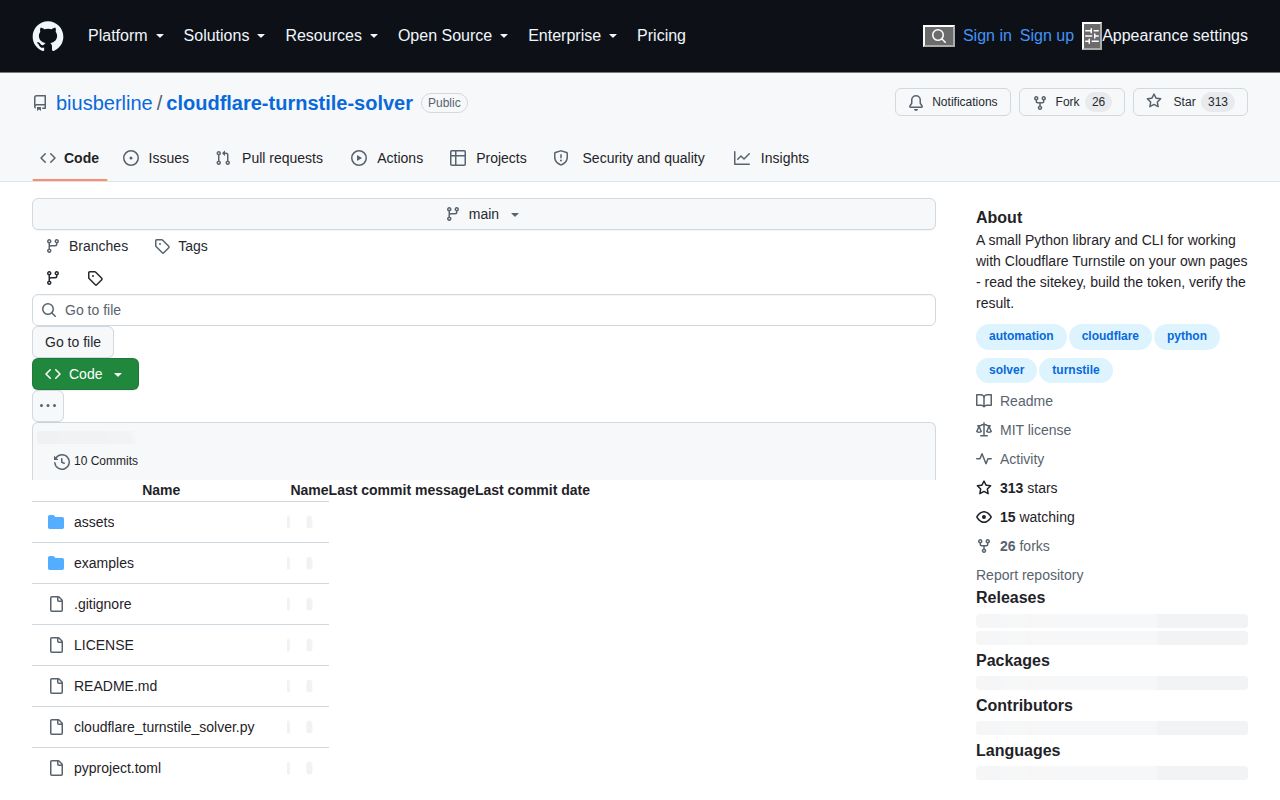The width and height of the screenshot is (1280, 800).
Task: Click the branches icon below Branches
Action: pos(53,278)
